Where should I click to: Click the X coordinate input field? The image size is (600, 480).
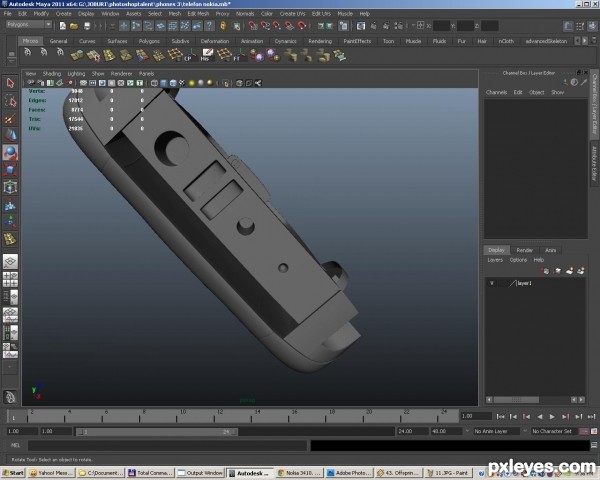[441, 26]
